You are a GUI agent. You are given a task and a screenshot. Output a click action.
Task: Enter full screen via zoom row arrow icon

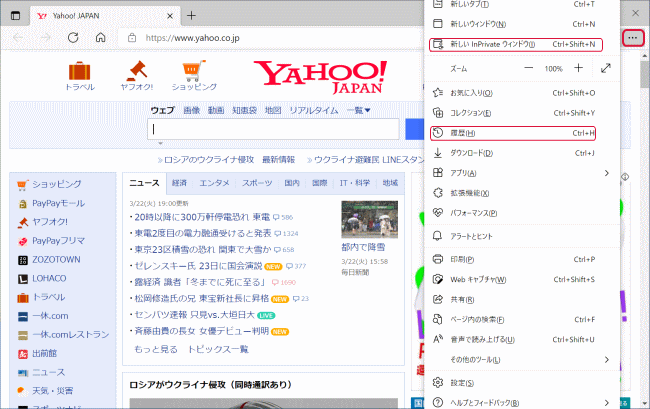coord(606,68)
